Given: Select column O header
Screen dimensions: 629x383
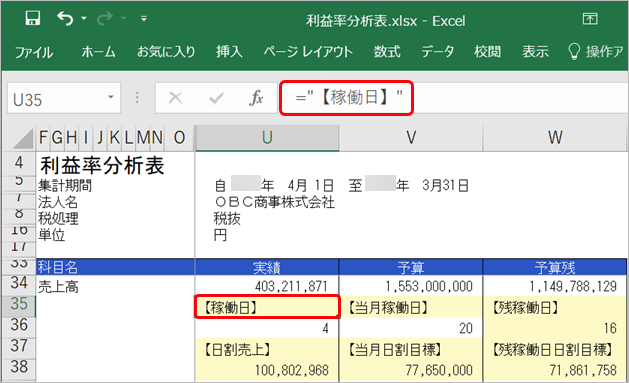Looking at the screenshot, I should coord(179,138).
